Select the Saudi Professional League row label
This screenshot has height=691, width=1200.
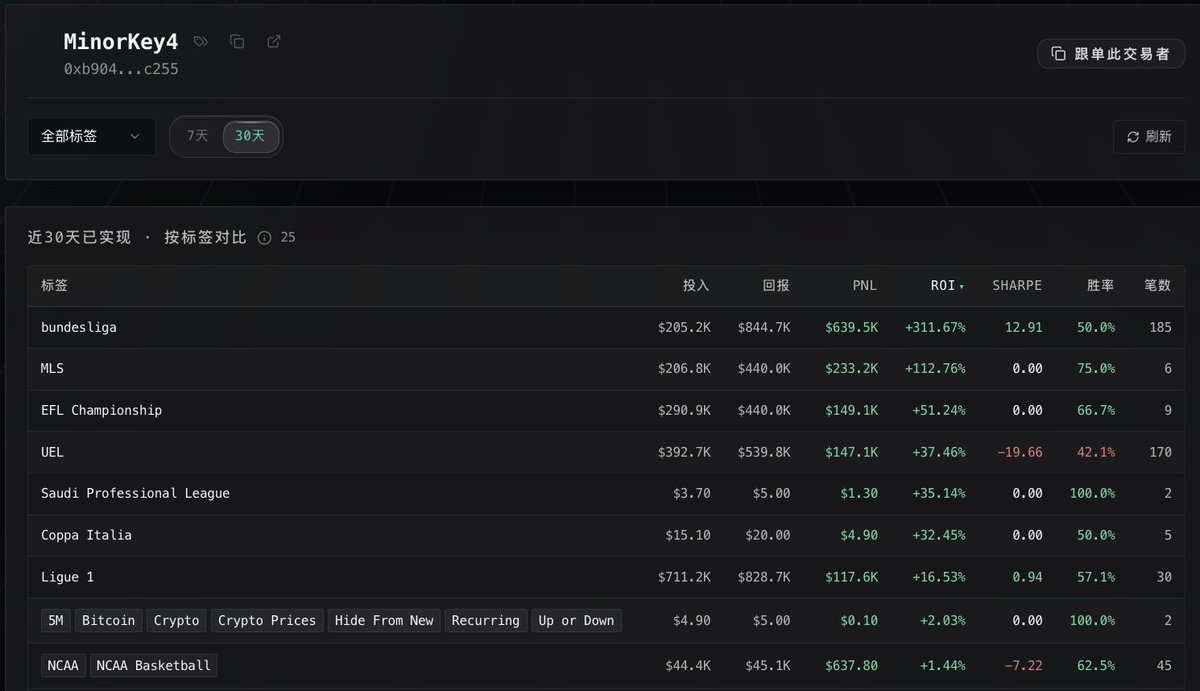coord(135,494)
